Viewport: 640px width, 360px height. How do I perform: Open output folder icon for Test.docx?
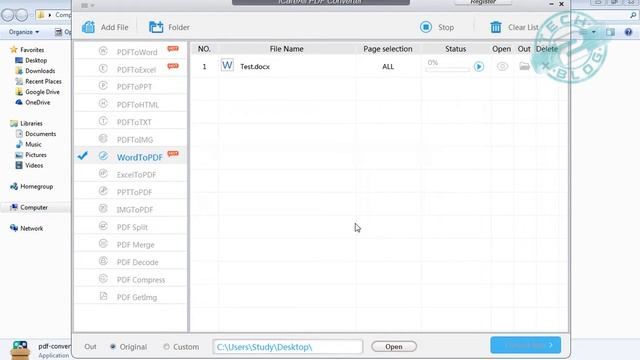point(524,66)
